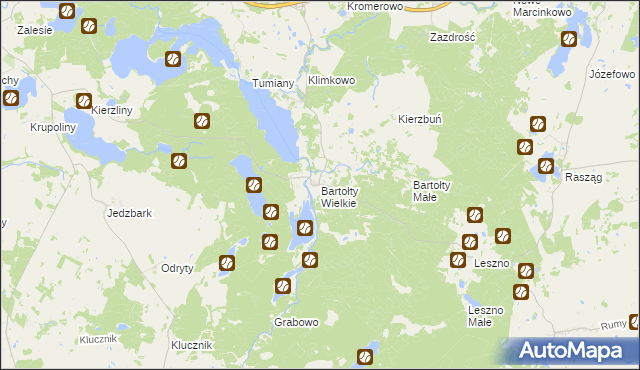The height and width of the screenshot is (370, 640).
Task: Click the Grabowo place label
Action: pos(296,322)
